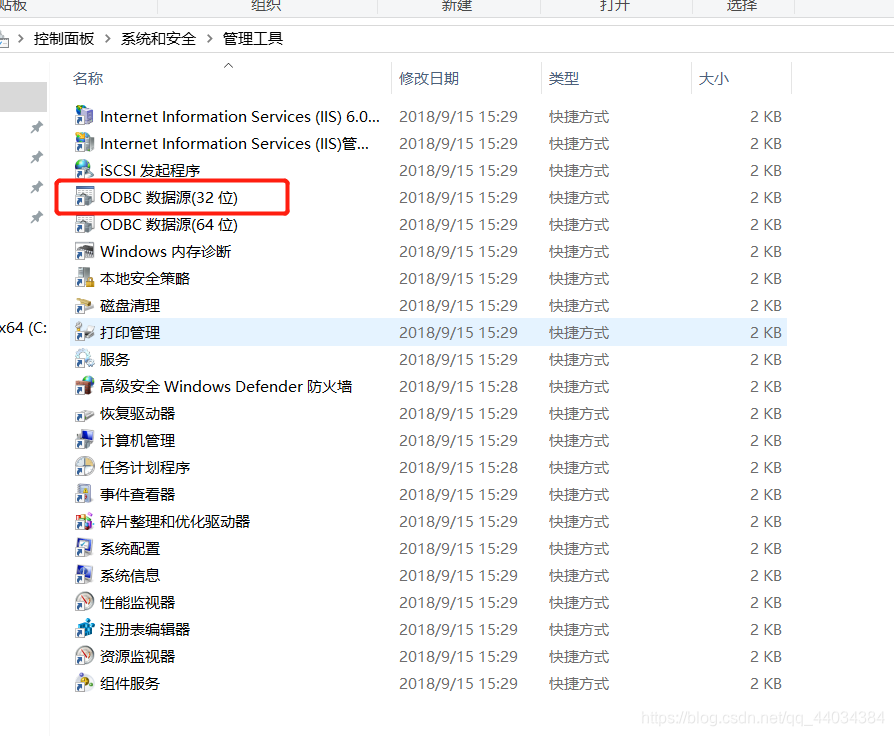Select the 任务计划程序 entry name
The width and height of the screenshot is (894, 736).
point(145,467)
